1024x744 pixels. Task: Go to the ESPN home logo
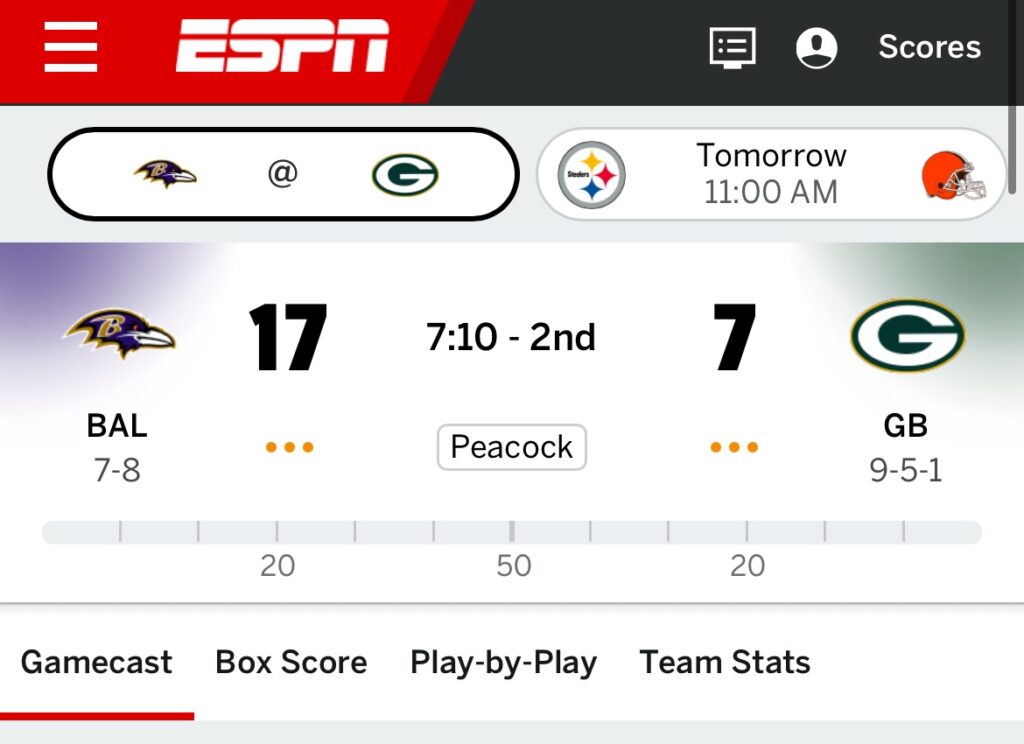(283, 47)
